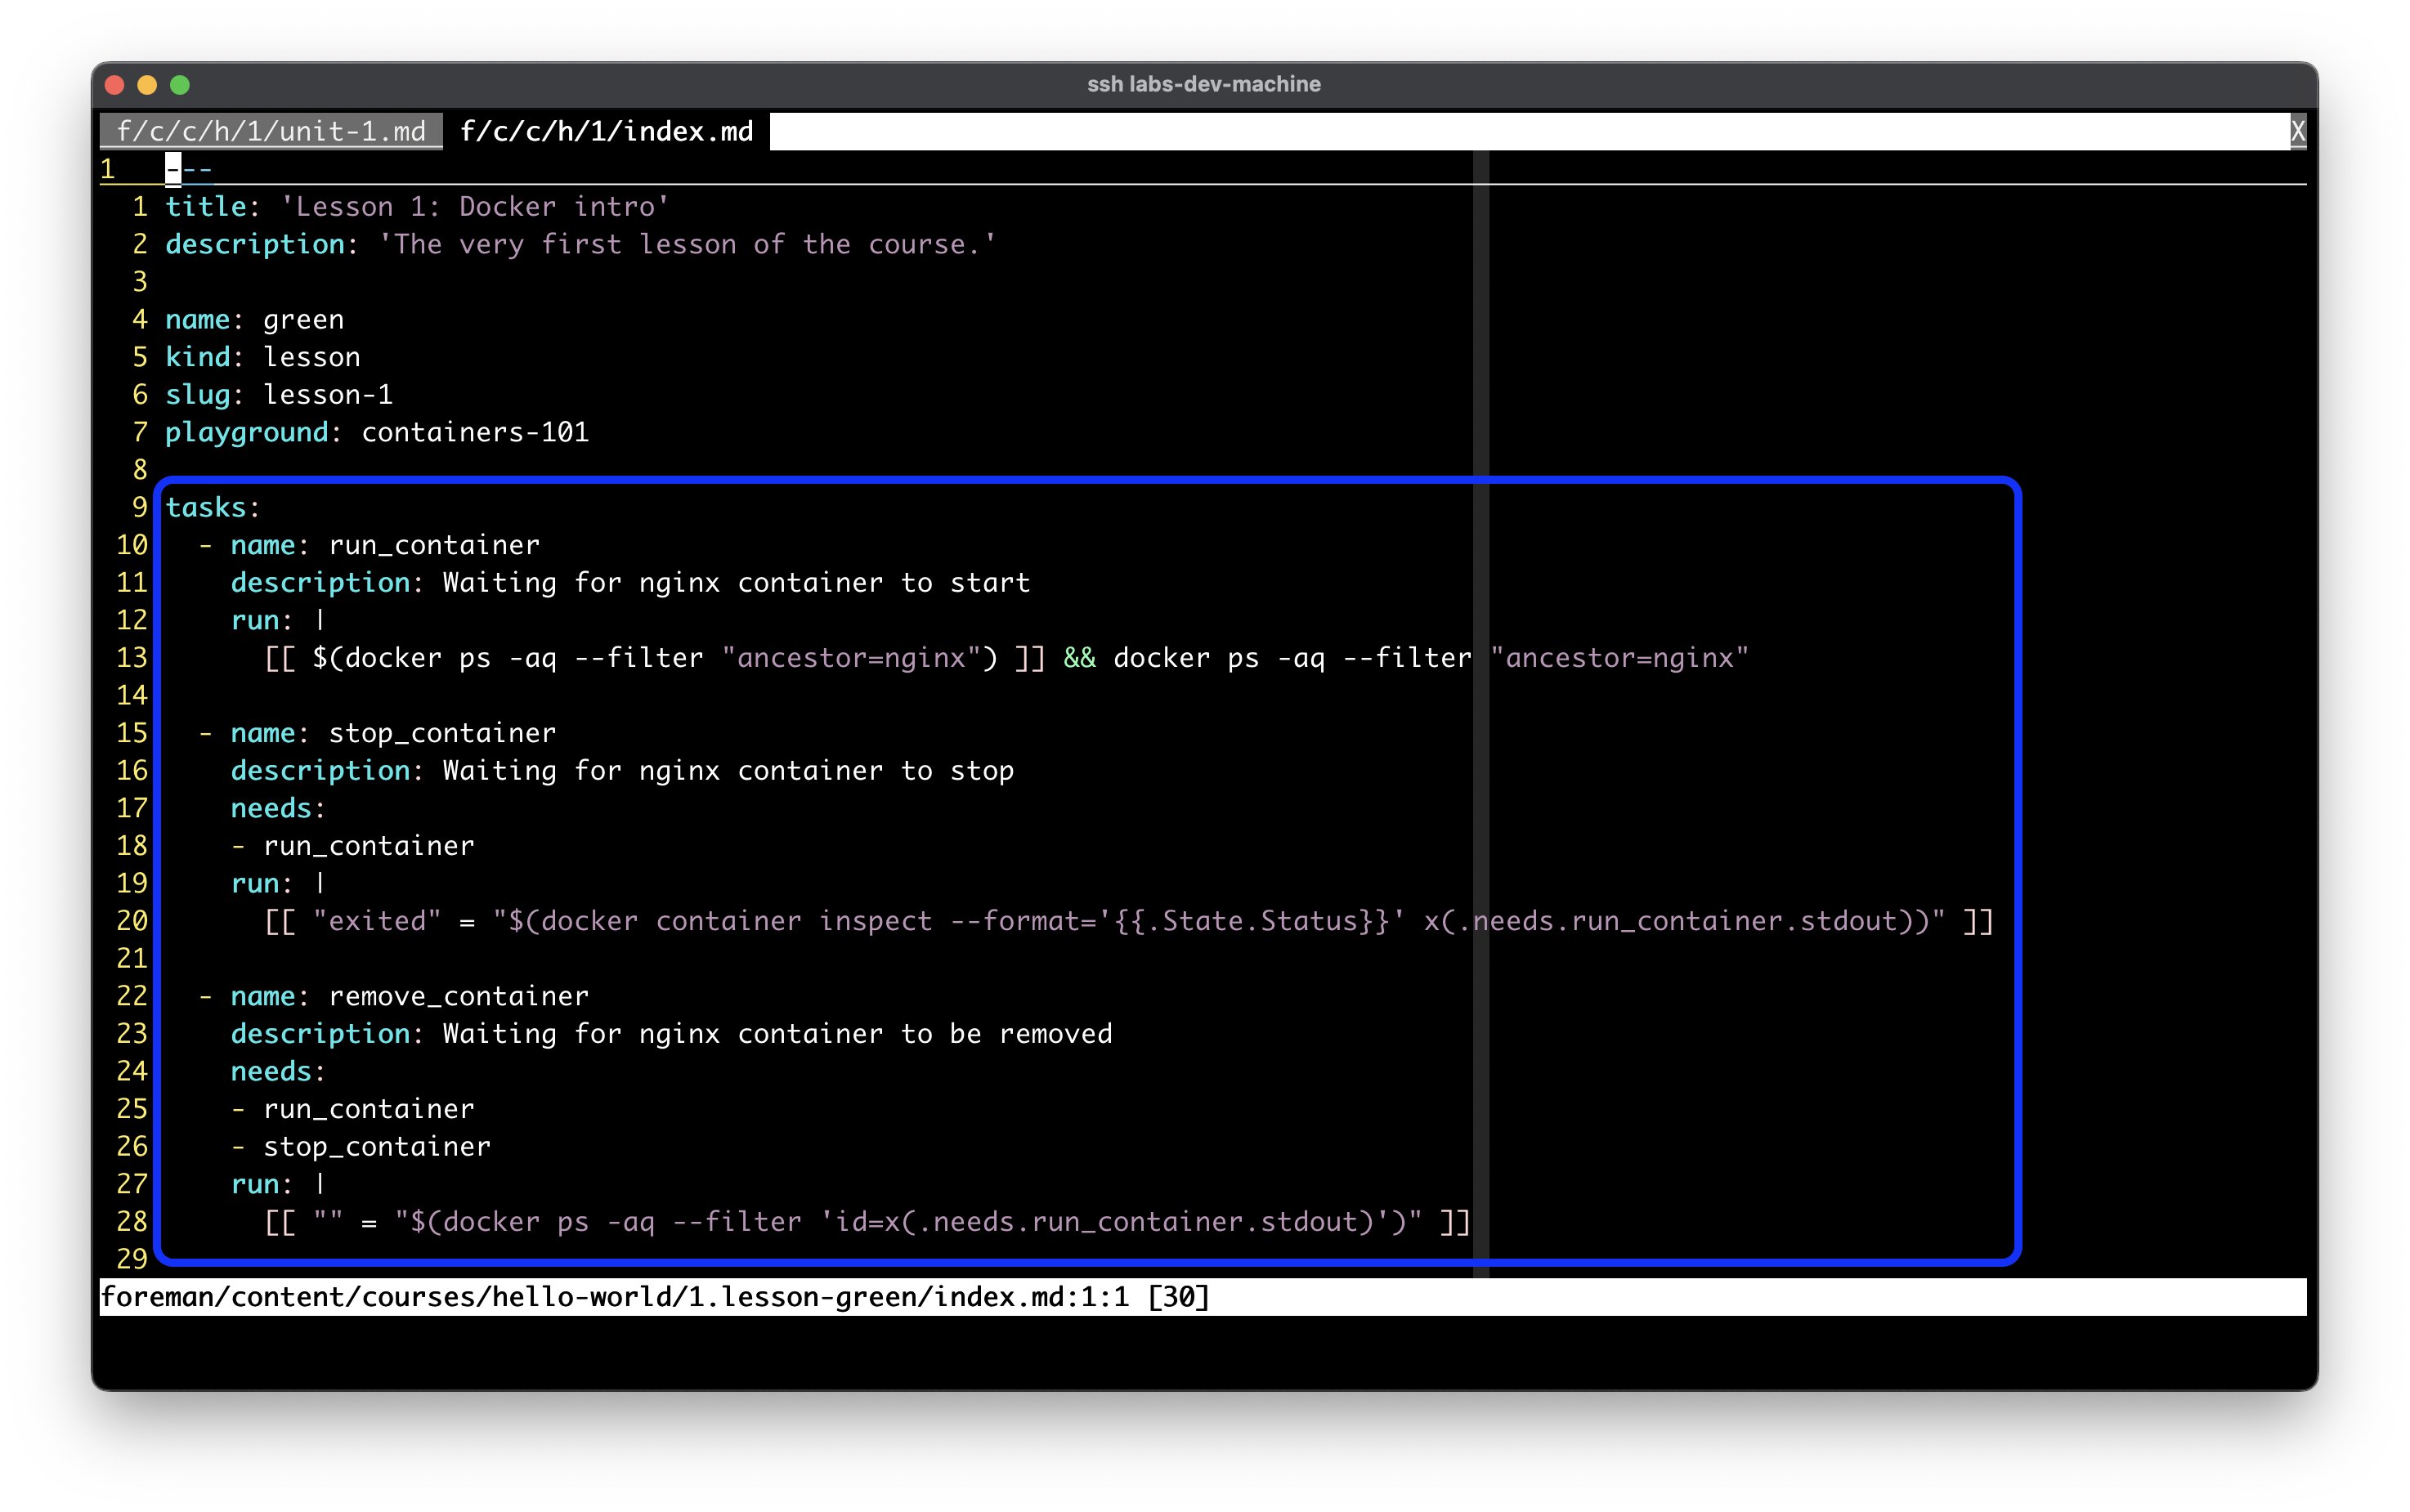Click the "exited" string on line 20
2410x1512 pixels.
click(x=377, y=921)
